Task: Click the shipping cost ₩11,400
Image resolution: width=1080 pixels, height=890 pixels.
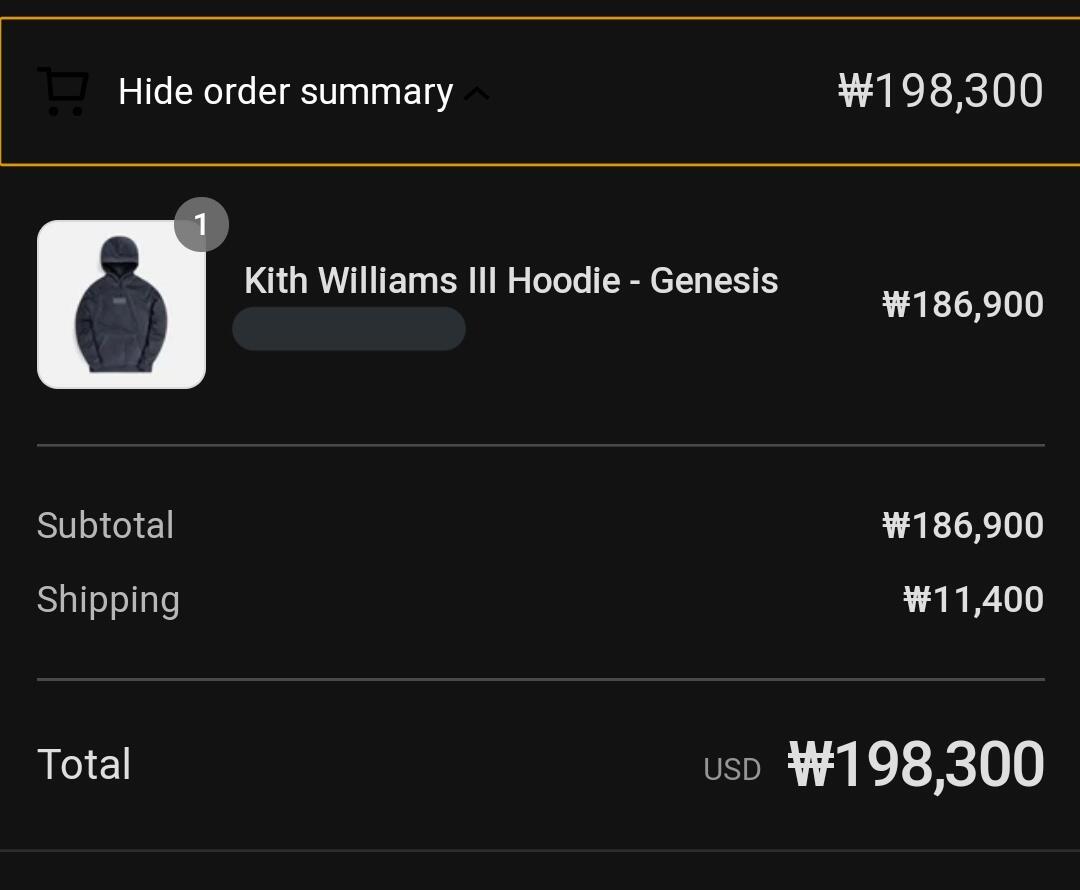Action: tap(973, 600)
